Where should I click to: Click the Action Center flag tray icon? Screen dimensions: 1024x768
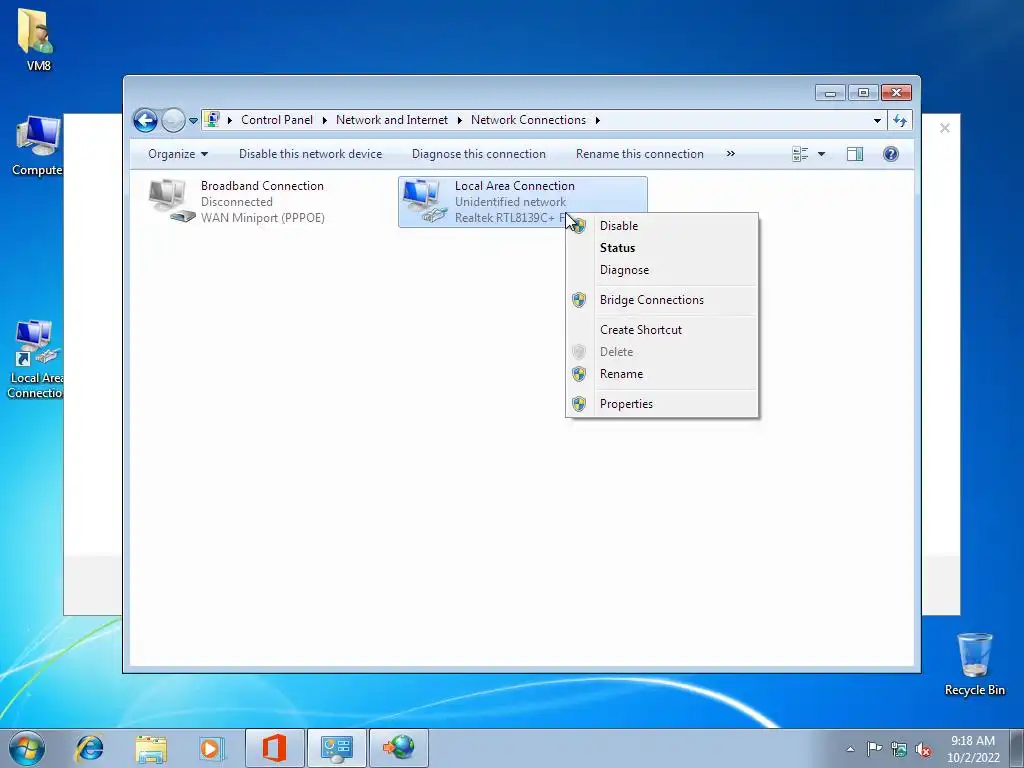click(874, 749)
